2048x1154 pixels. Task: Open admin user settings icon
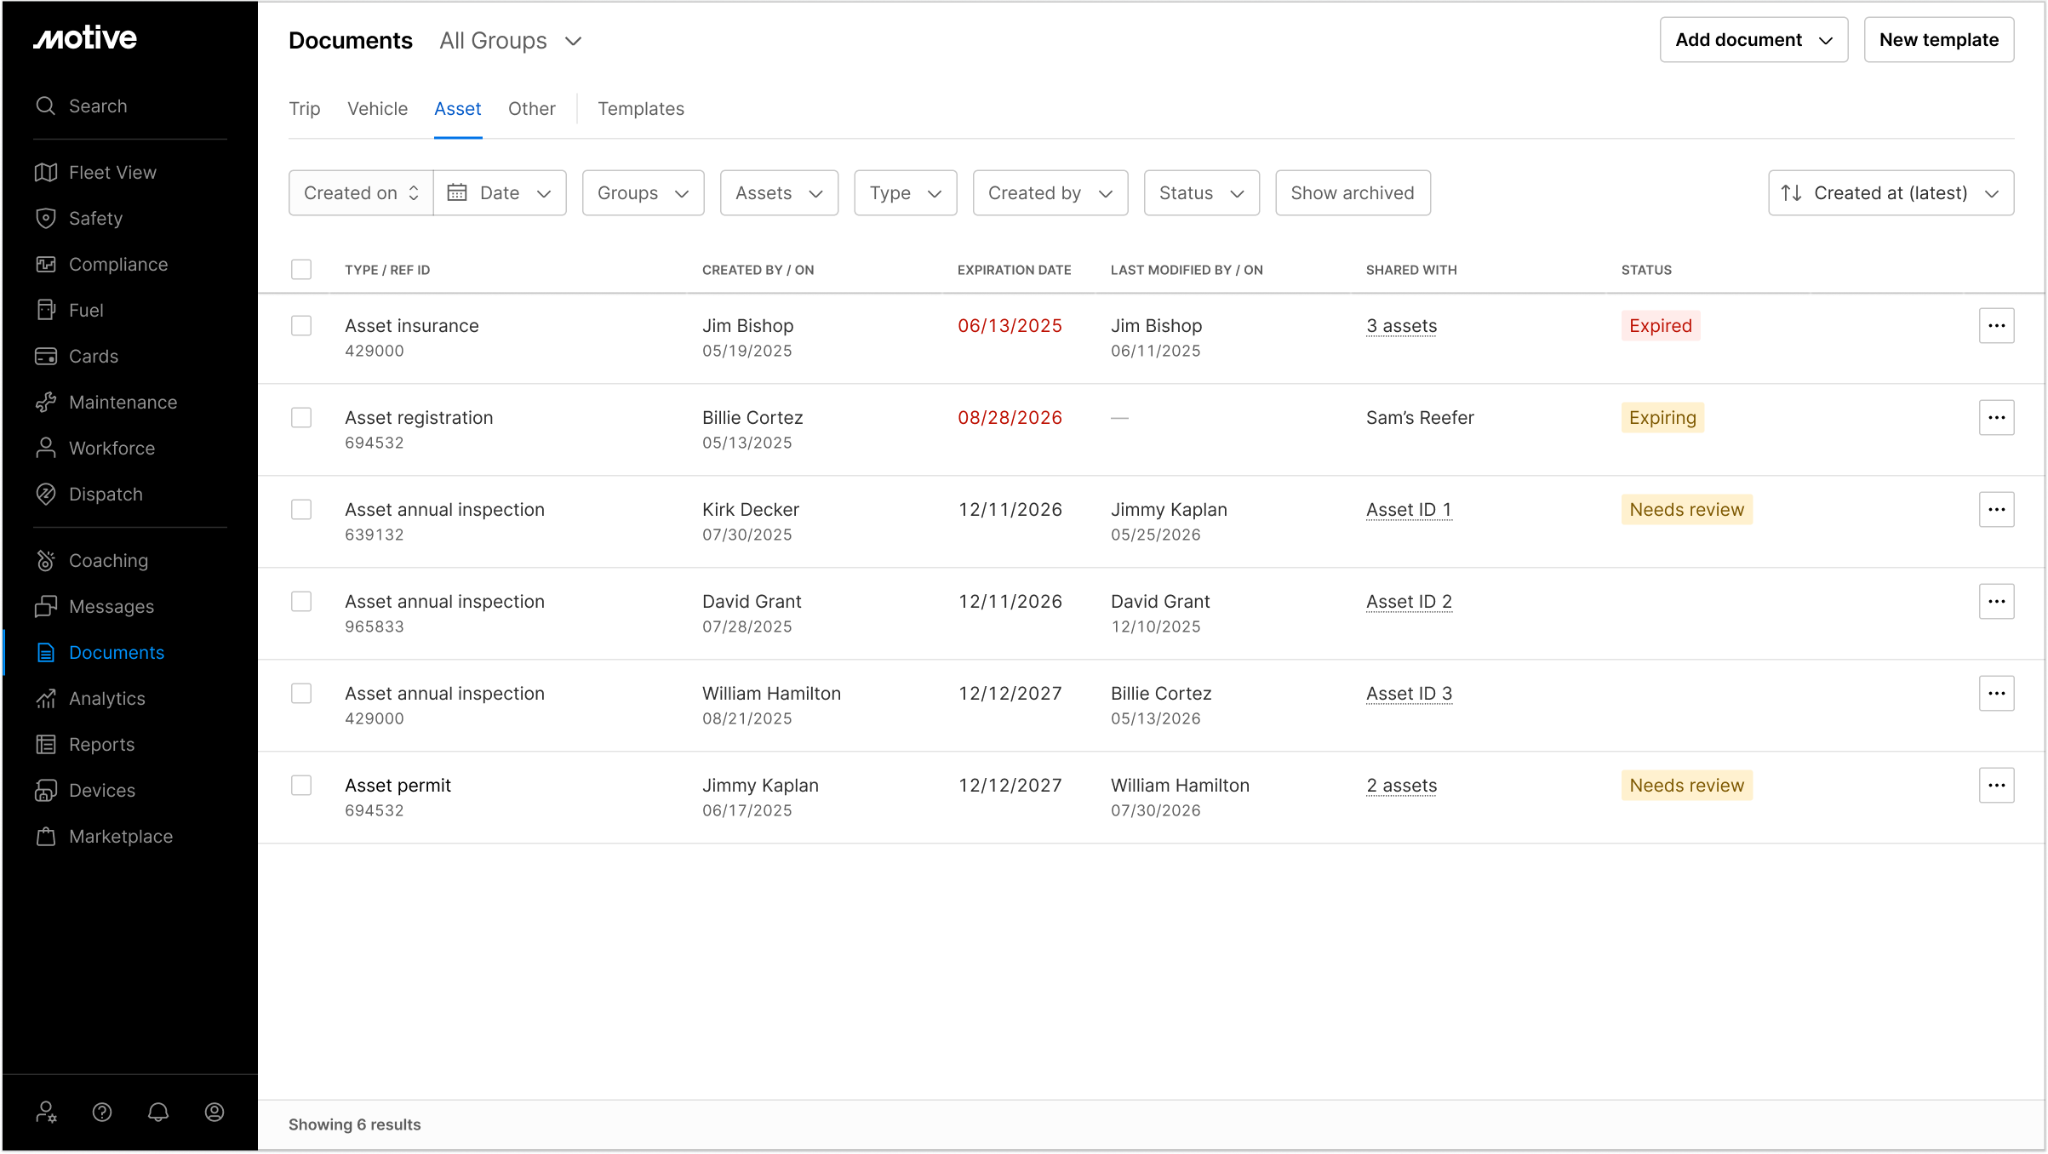click(x=46, y=1112)
